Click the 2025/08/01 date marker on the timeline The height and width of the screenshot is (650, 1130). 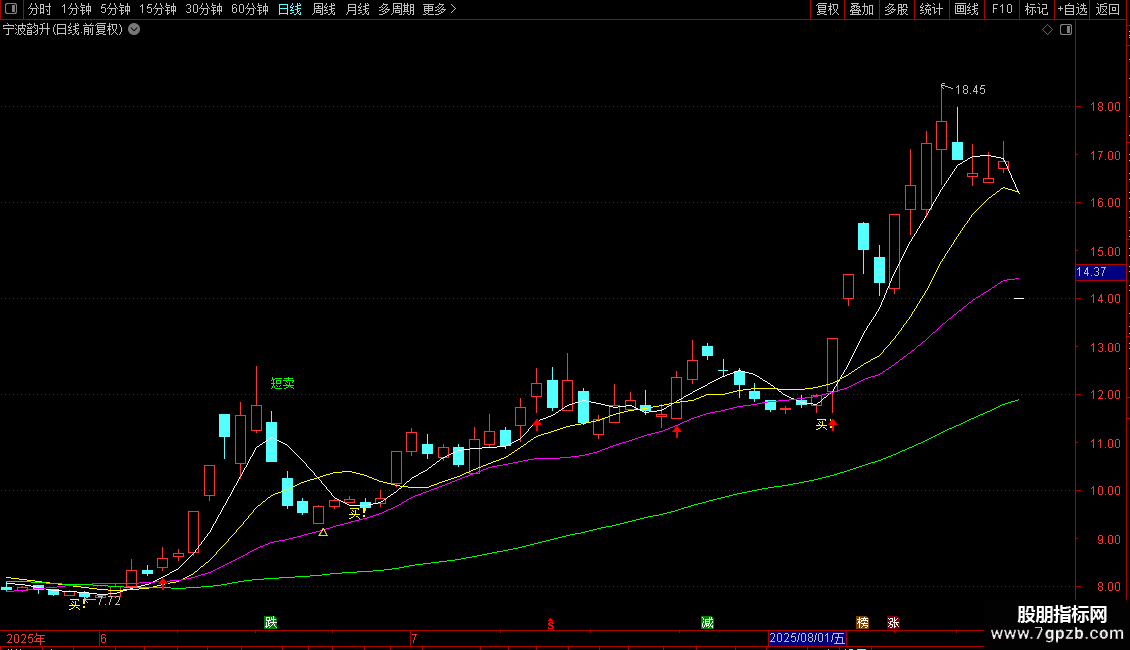807,638
